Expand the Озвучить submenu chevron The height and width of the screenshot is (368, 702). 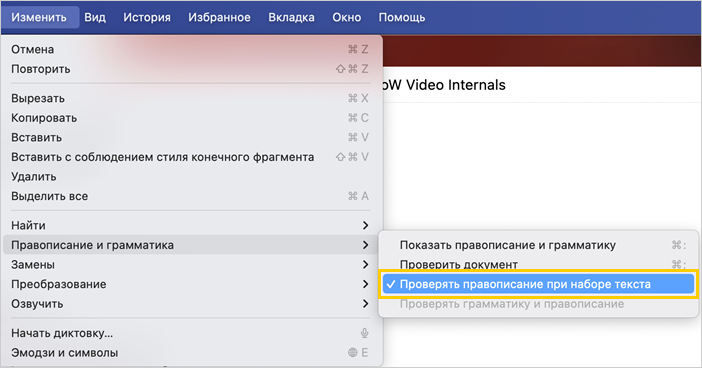(x=365, y=304)
